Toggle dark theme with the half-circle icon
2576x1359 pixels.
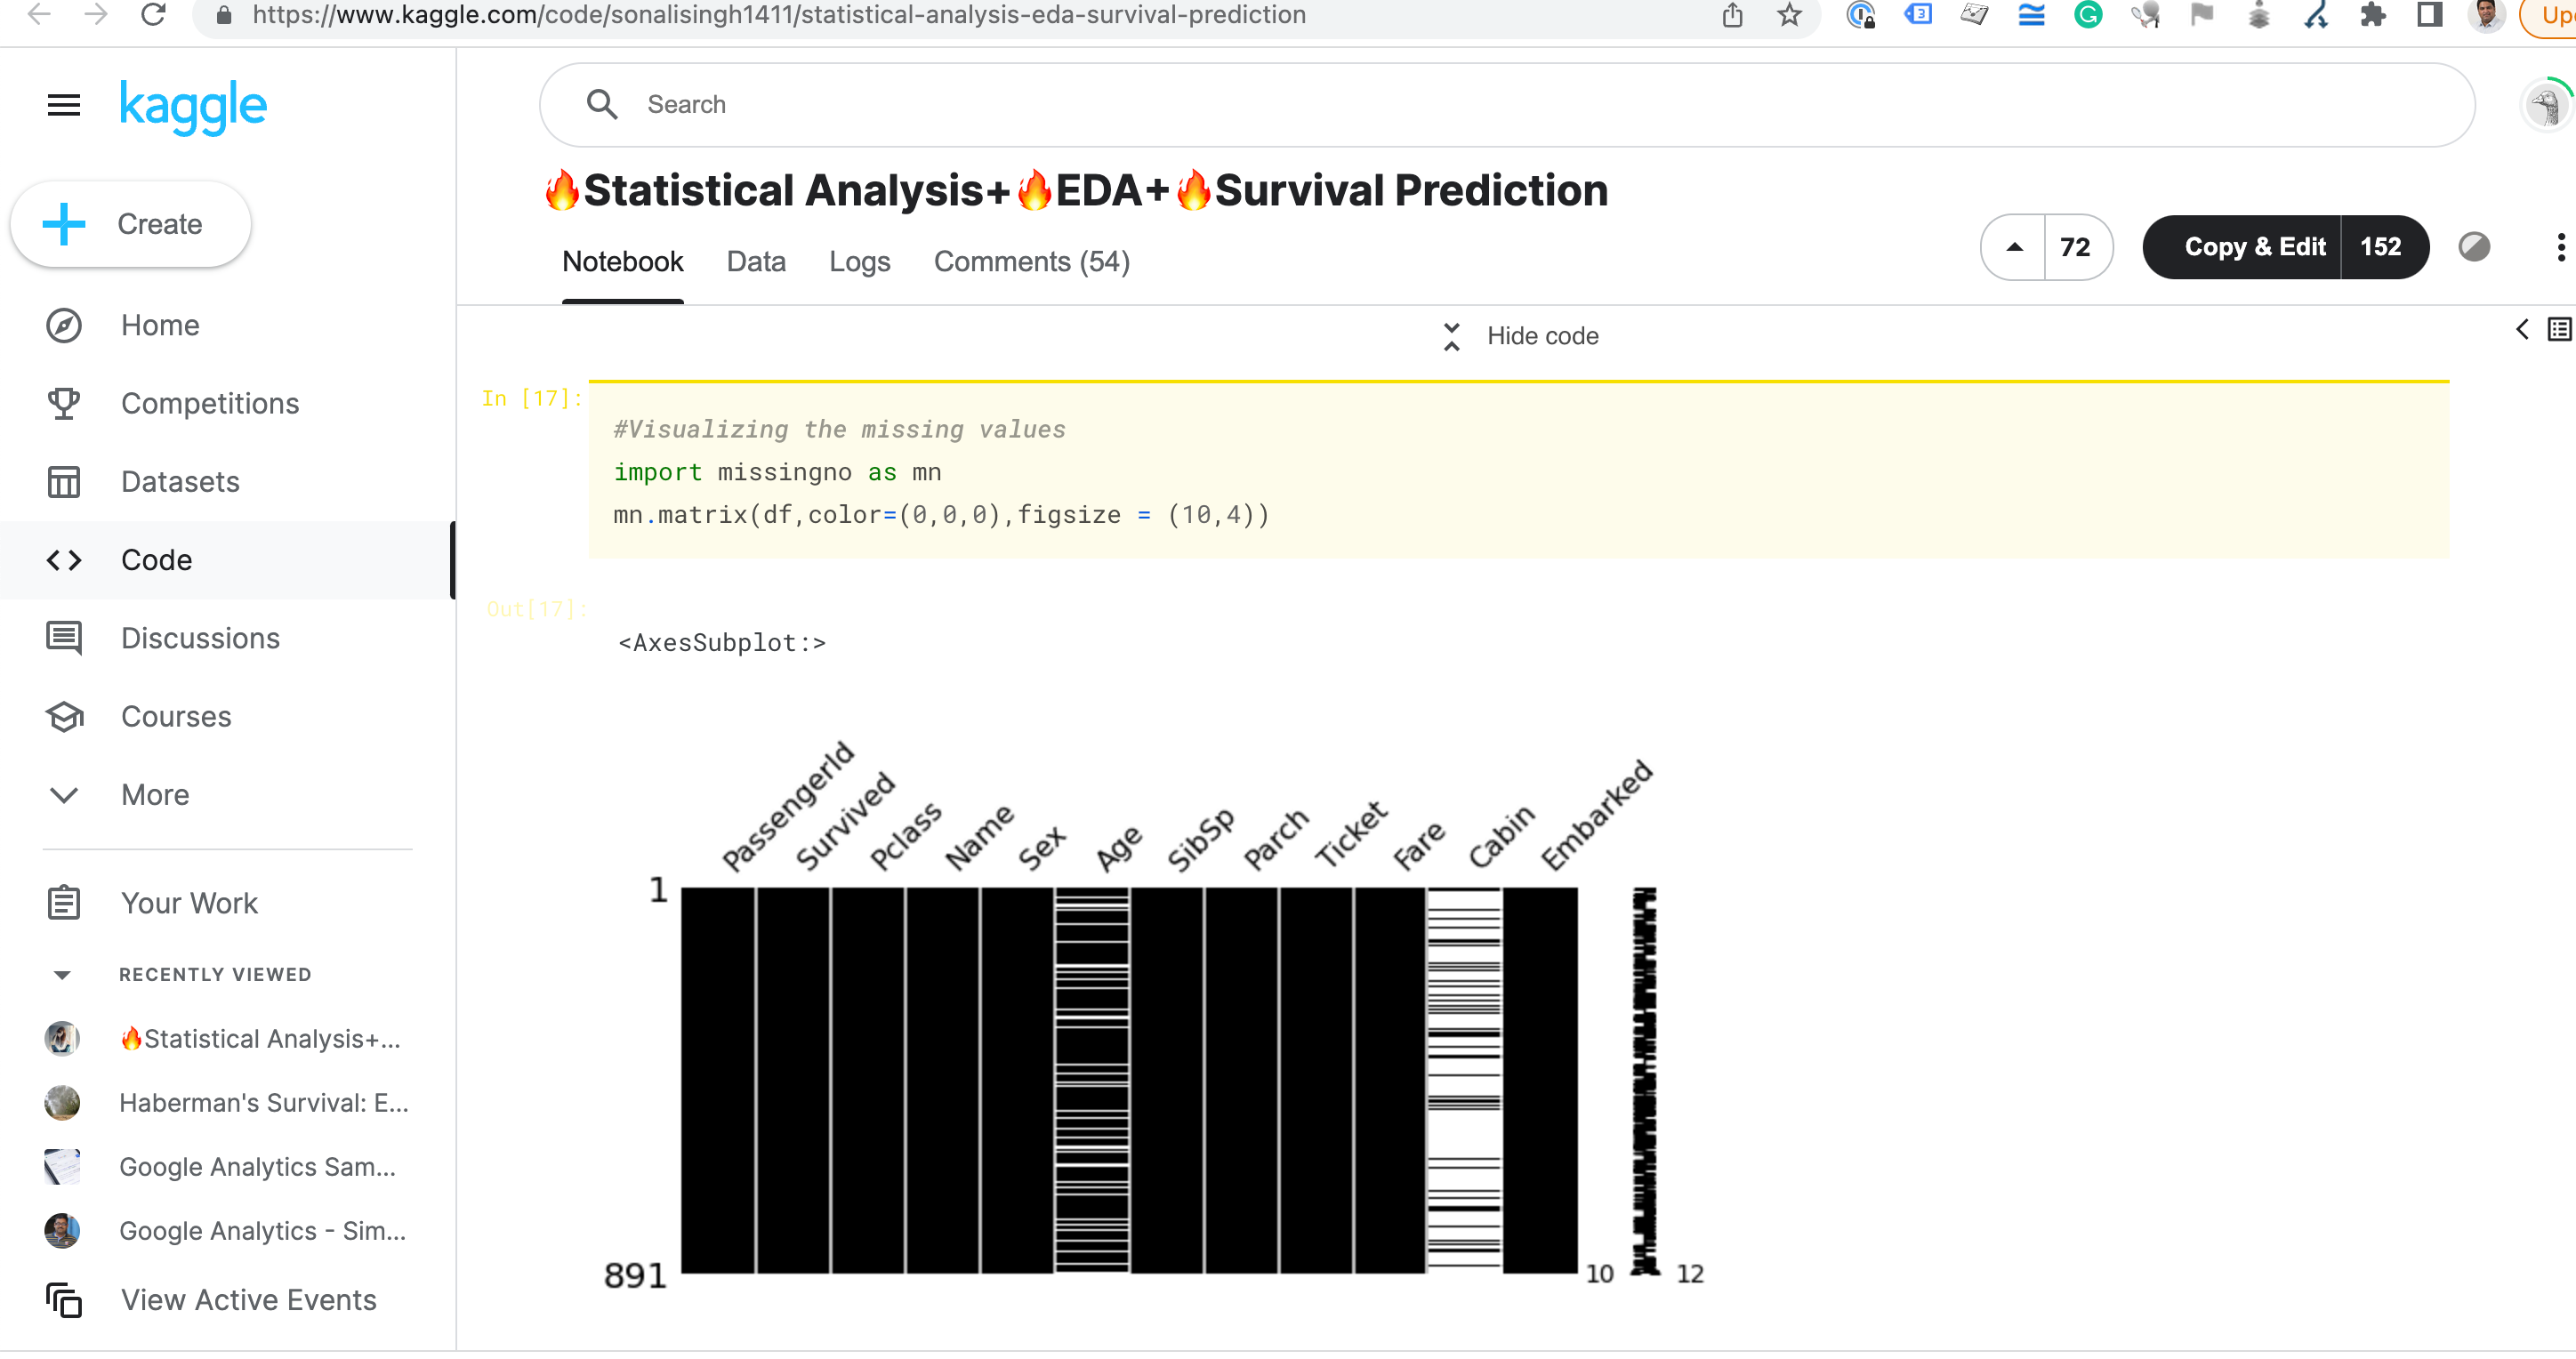(2474, 247)
